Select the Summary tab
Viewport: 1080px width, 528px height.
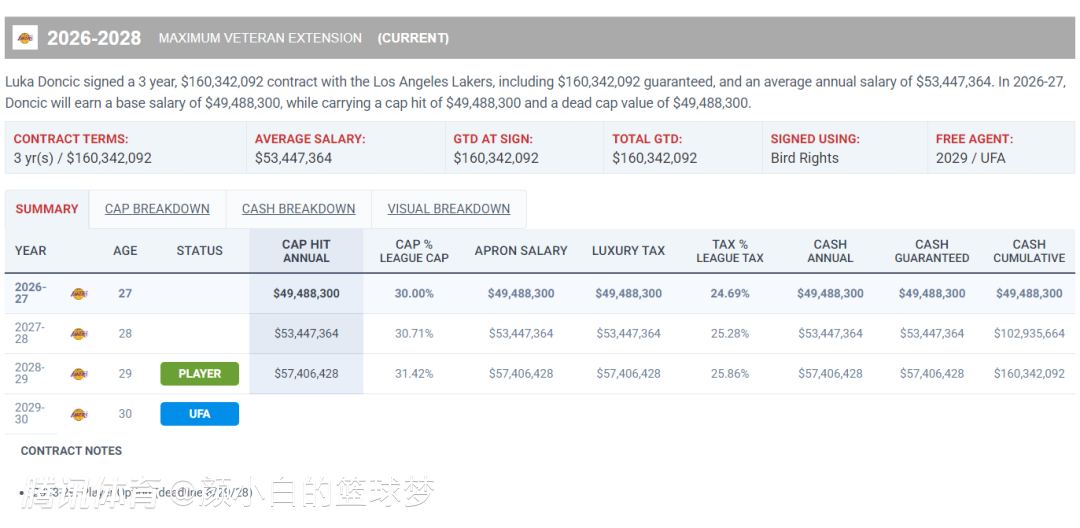pos(47,209)
